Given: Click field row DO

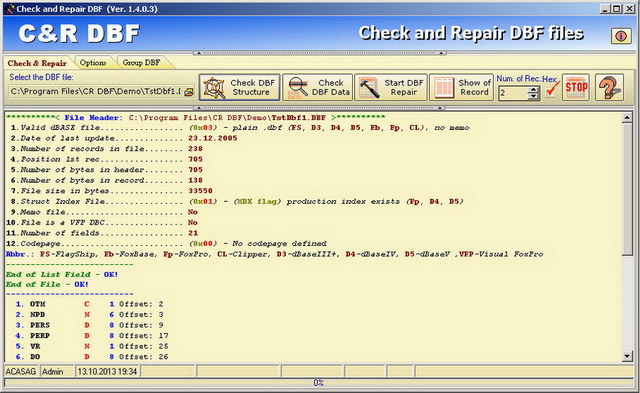Looking at the screenshot, I should coord(92,357).
